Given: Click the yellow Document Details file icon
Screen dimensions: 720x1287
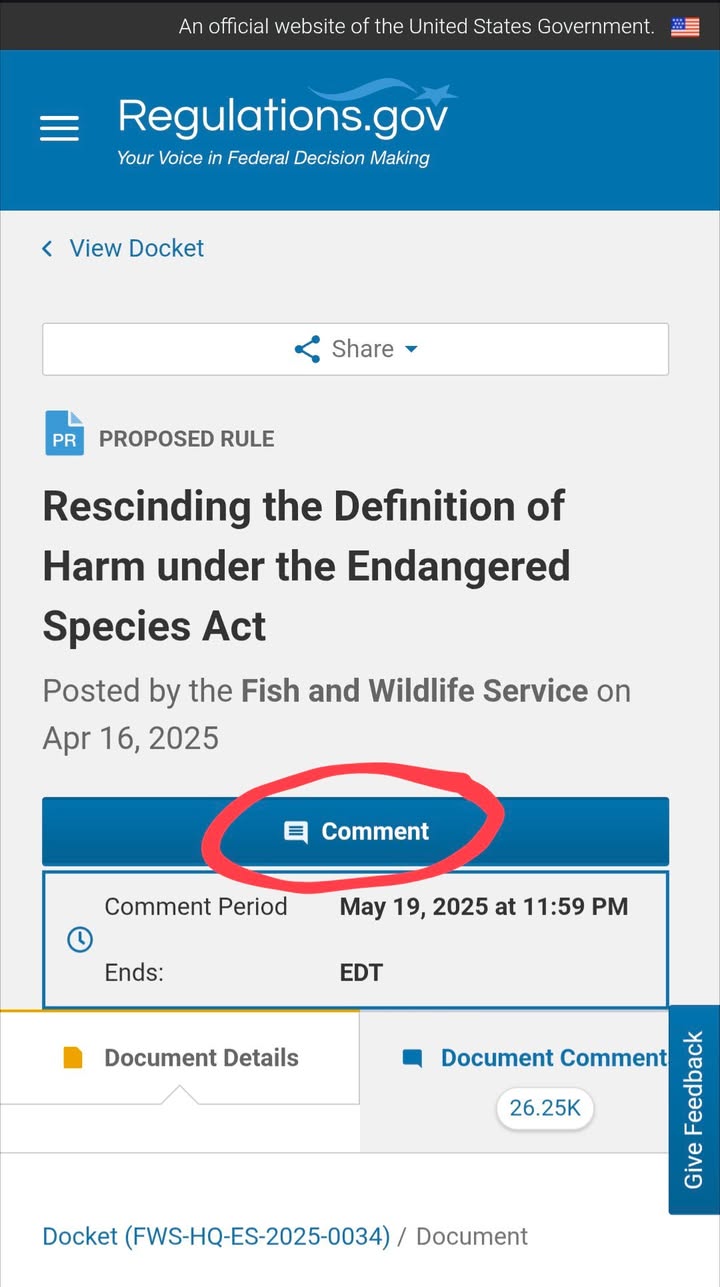Looking at the screenshot, I should (73, 1058).
